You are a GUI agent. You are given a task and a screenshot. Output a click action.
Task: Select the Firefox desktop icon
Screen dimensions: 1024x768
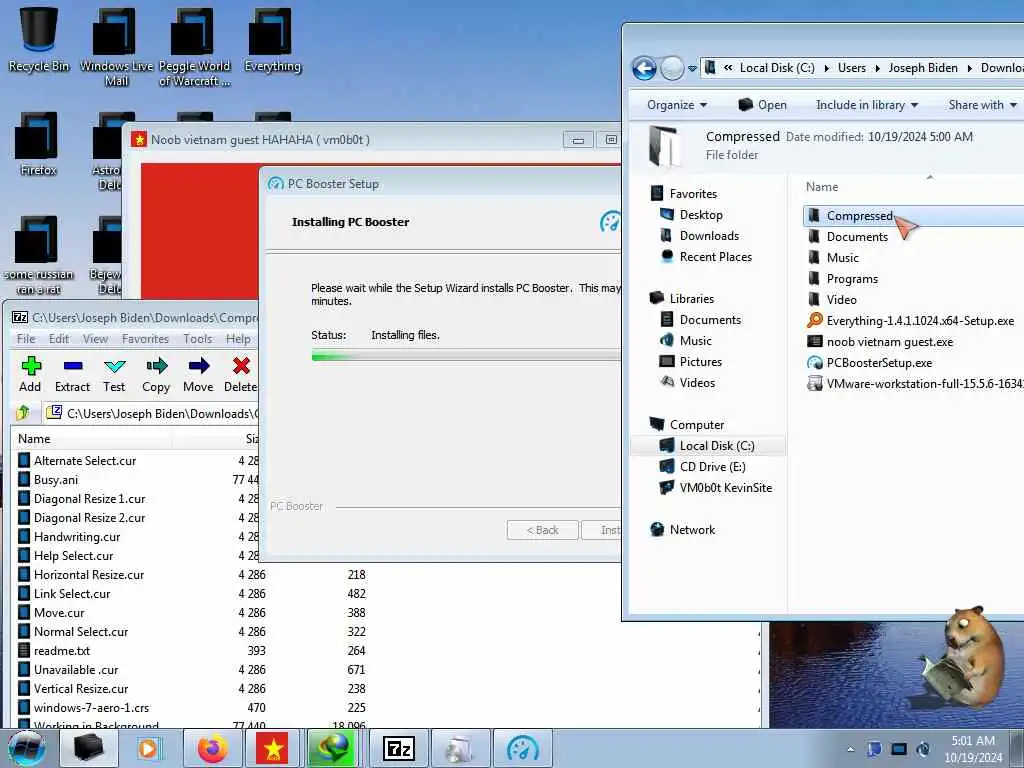38,144
